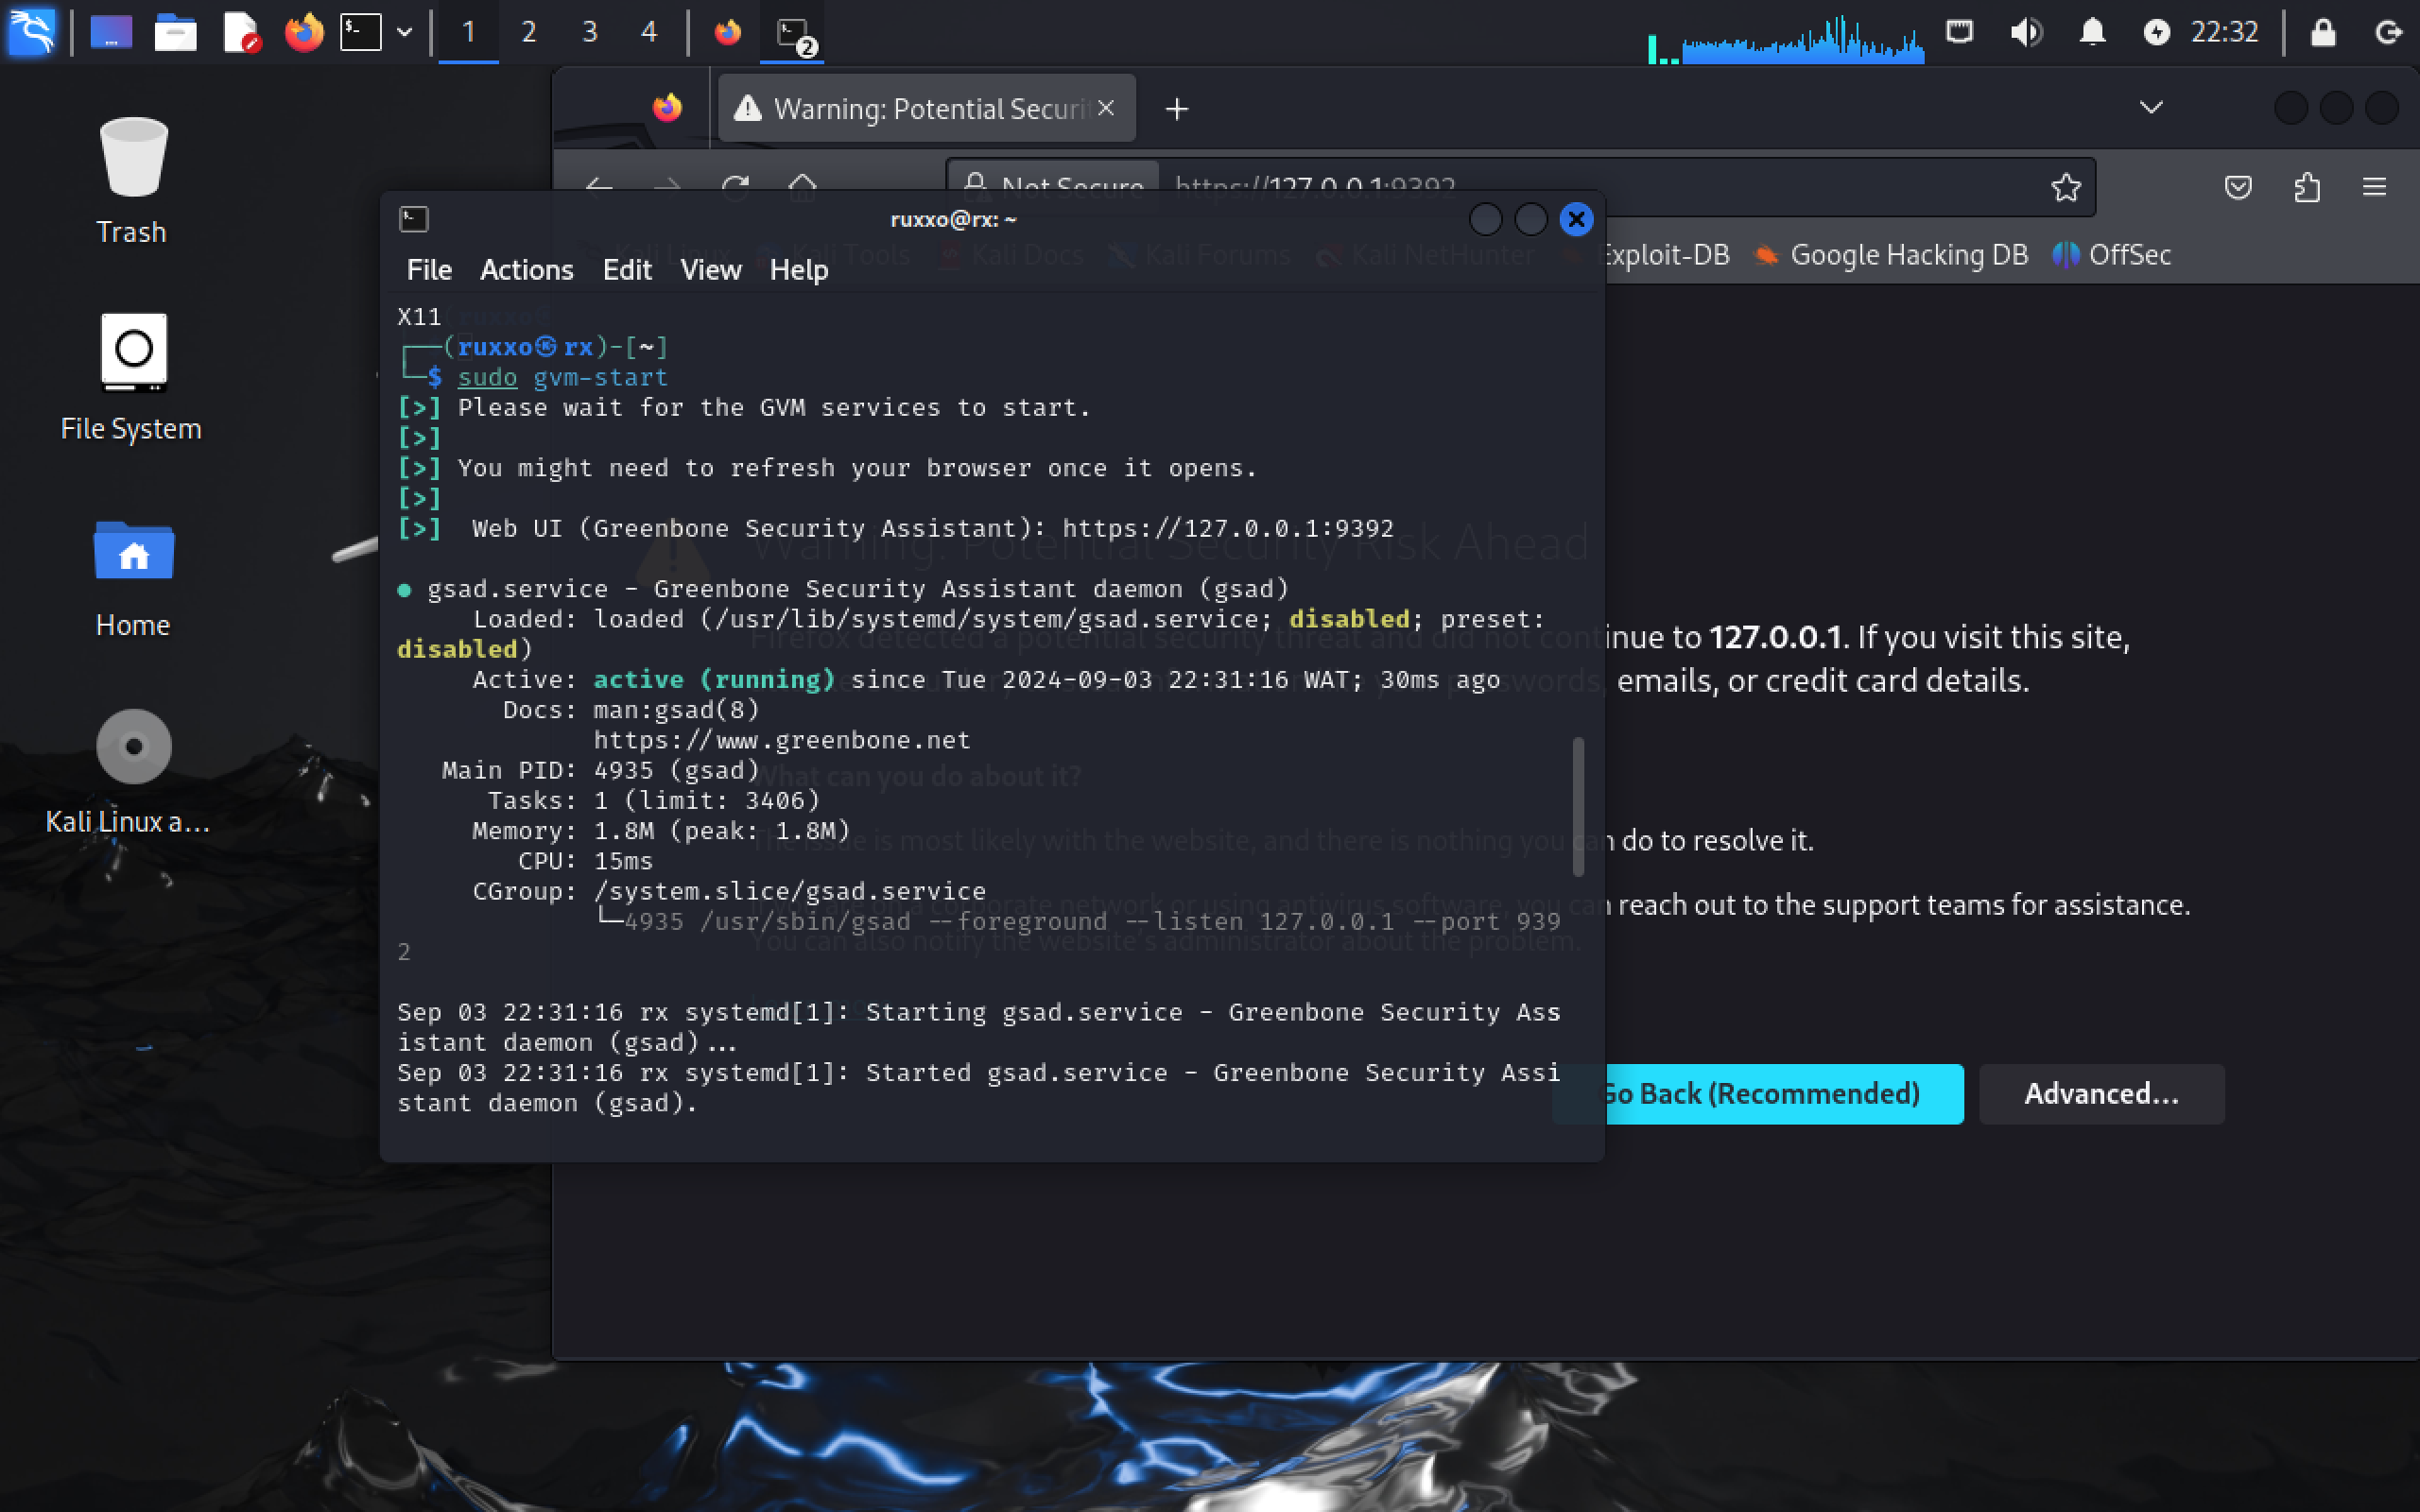Click the Edit menu in terminal
The height and width of the screenshot is (1512, 2420).
point(624,270)
